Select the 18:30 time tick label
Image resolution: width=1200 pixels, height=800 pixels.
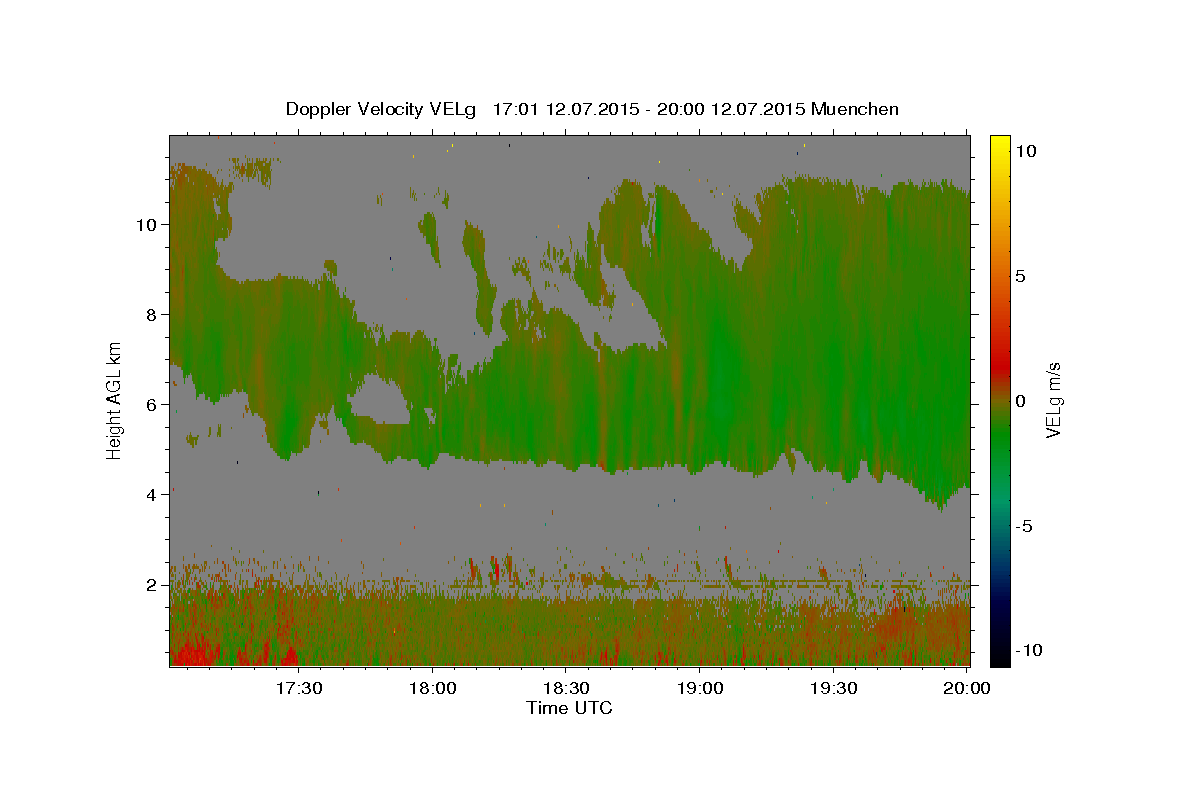[566, 688]
